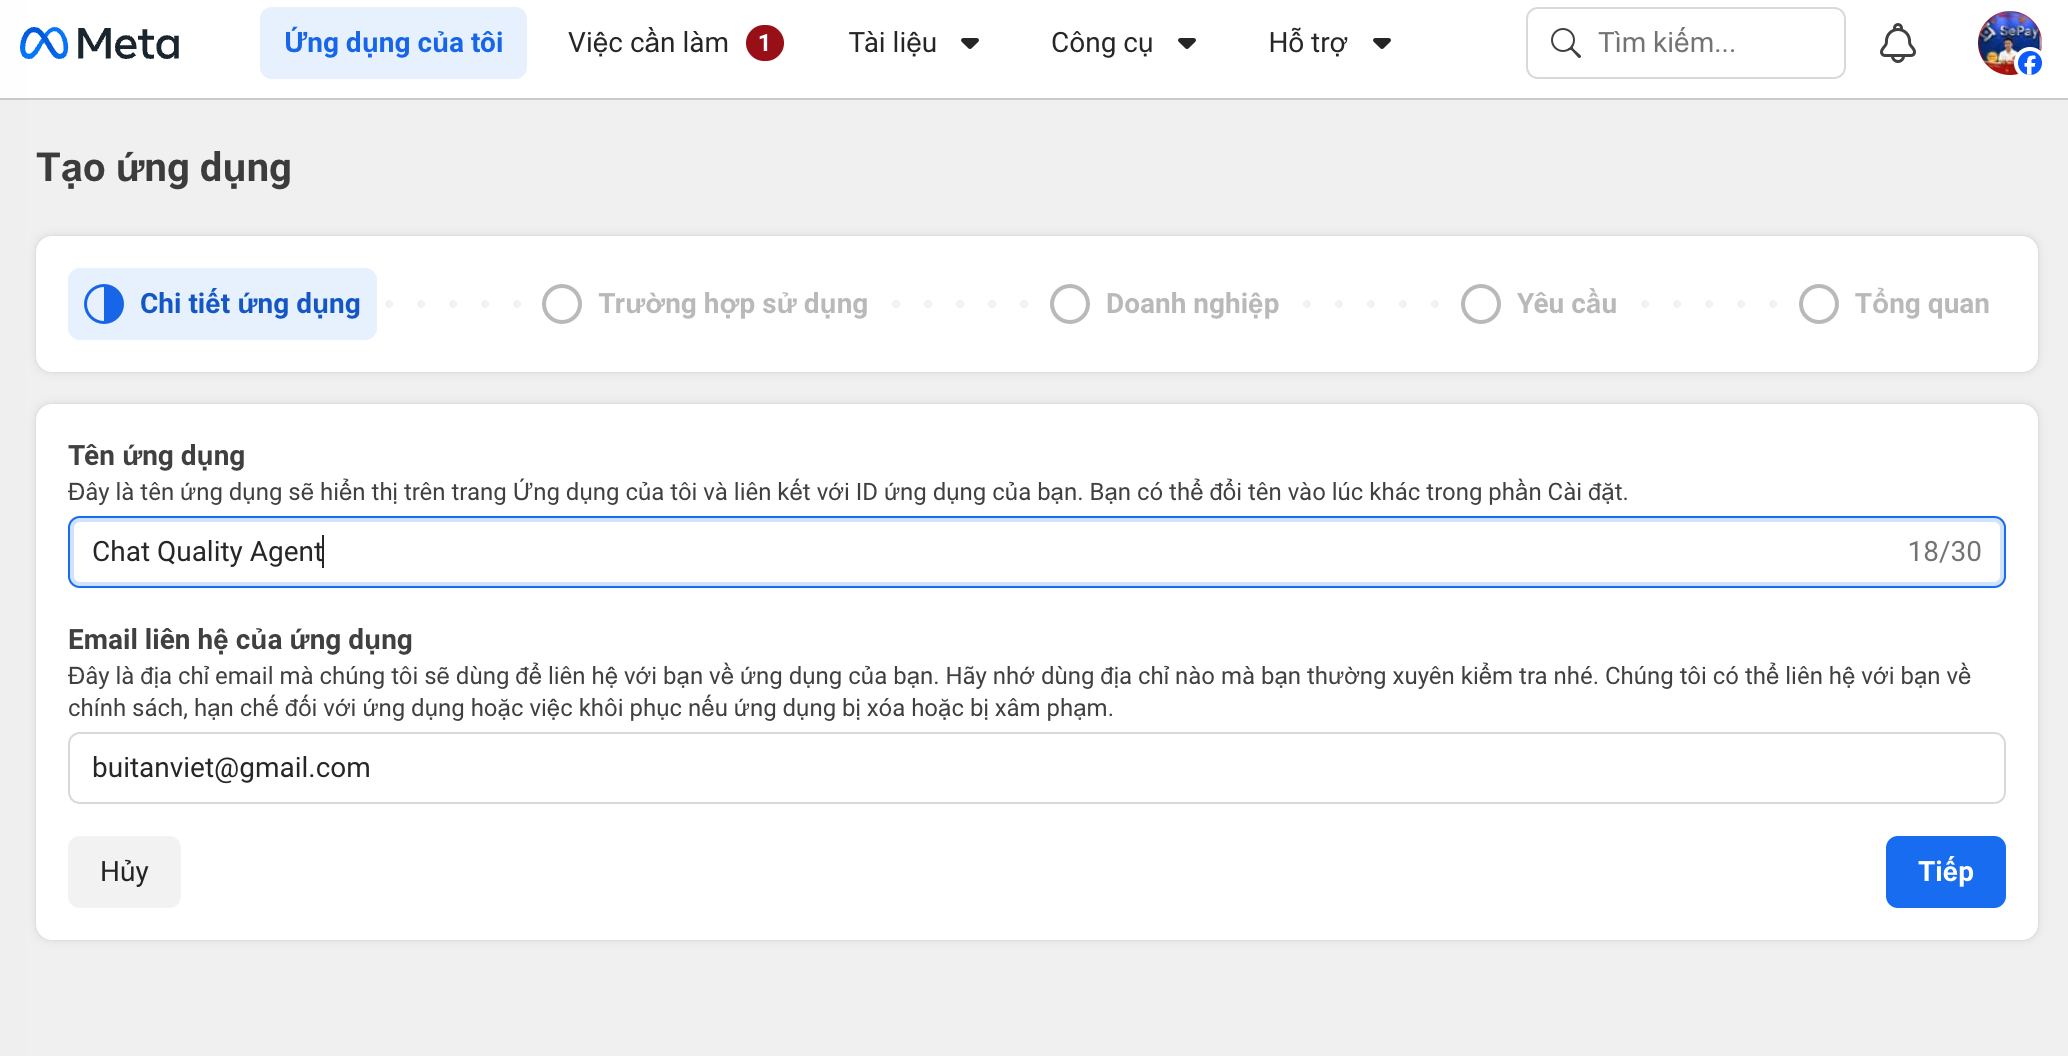Expand the Tài liệu dropdown
Image resolution: width=2068 pixels, height=1056 pixels.
click(914, 42)
